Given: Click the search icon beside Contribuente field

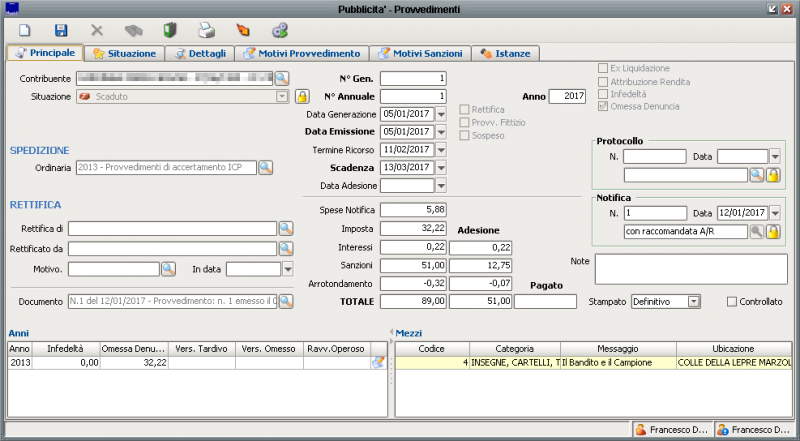Looking at the screenshot, I should (282, 77).
